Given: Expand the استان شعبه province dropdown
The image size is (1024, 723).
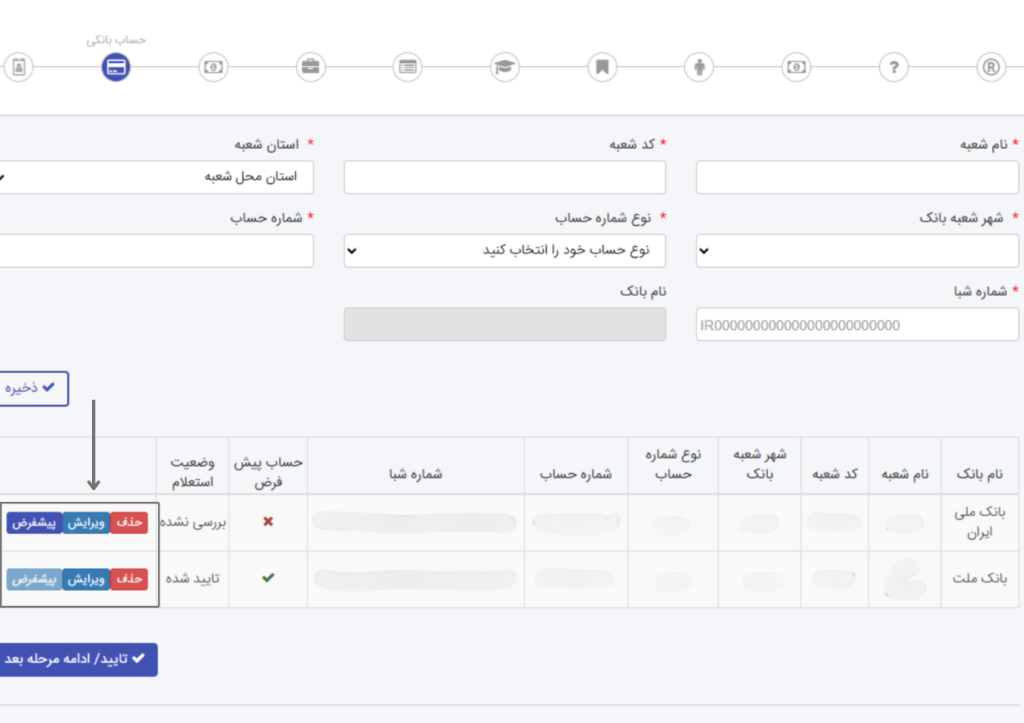Looking at the screenshot, I should (x=155, y=177).
